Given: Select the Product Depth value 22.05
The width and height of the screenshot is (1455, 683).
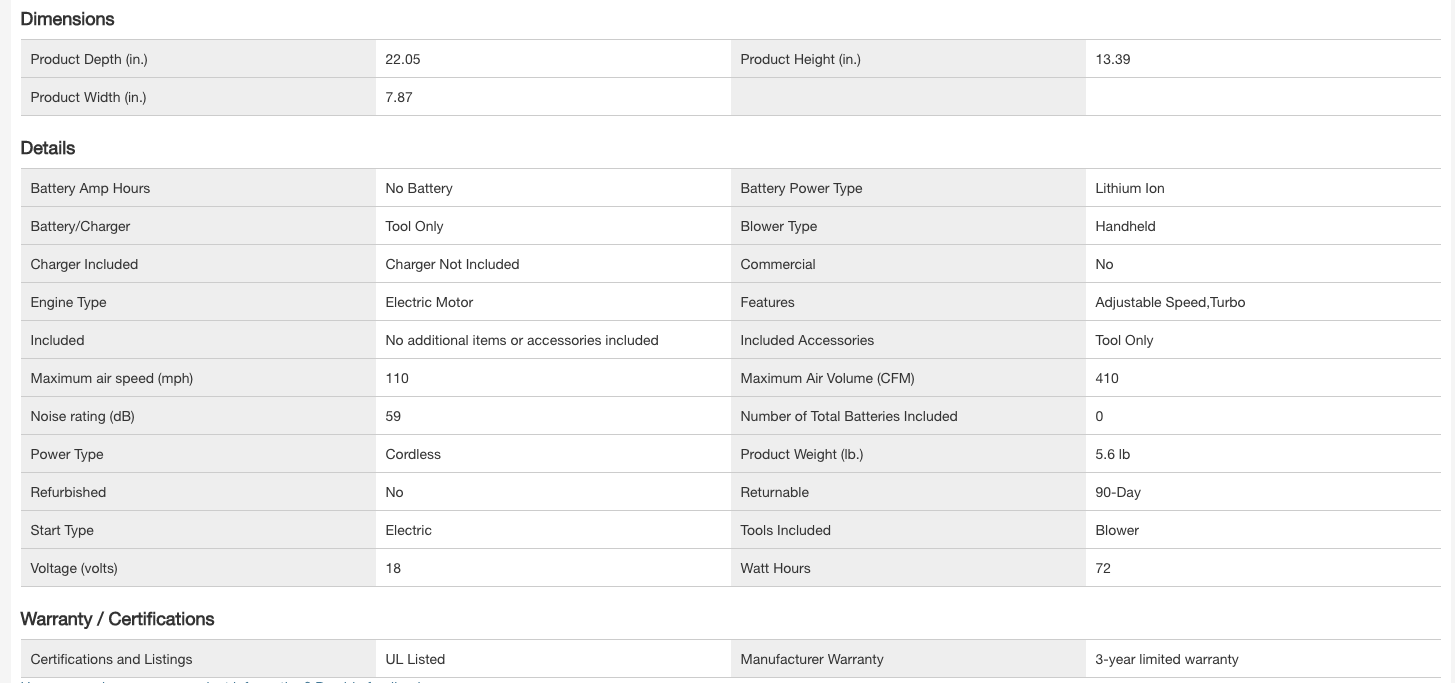Looking at the screenshot, I should (403, 59).
